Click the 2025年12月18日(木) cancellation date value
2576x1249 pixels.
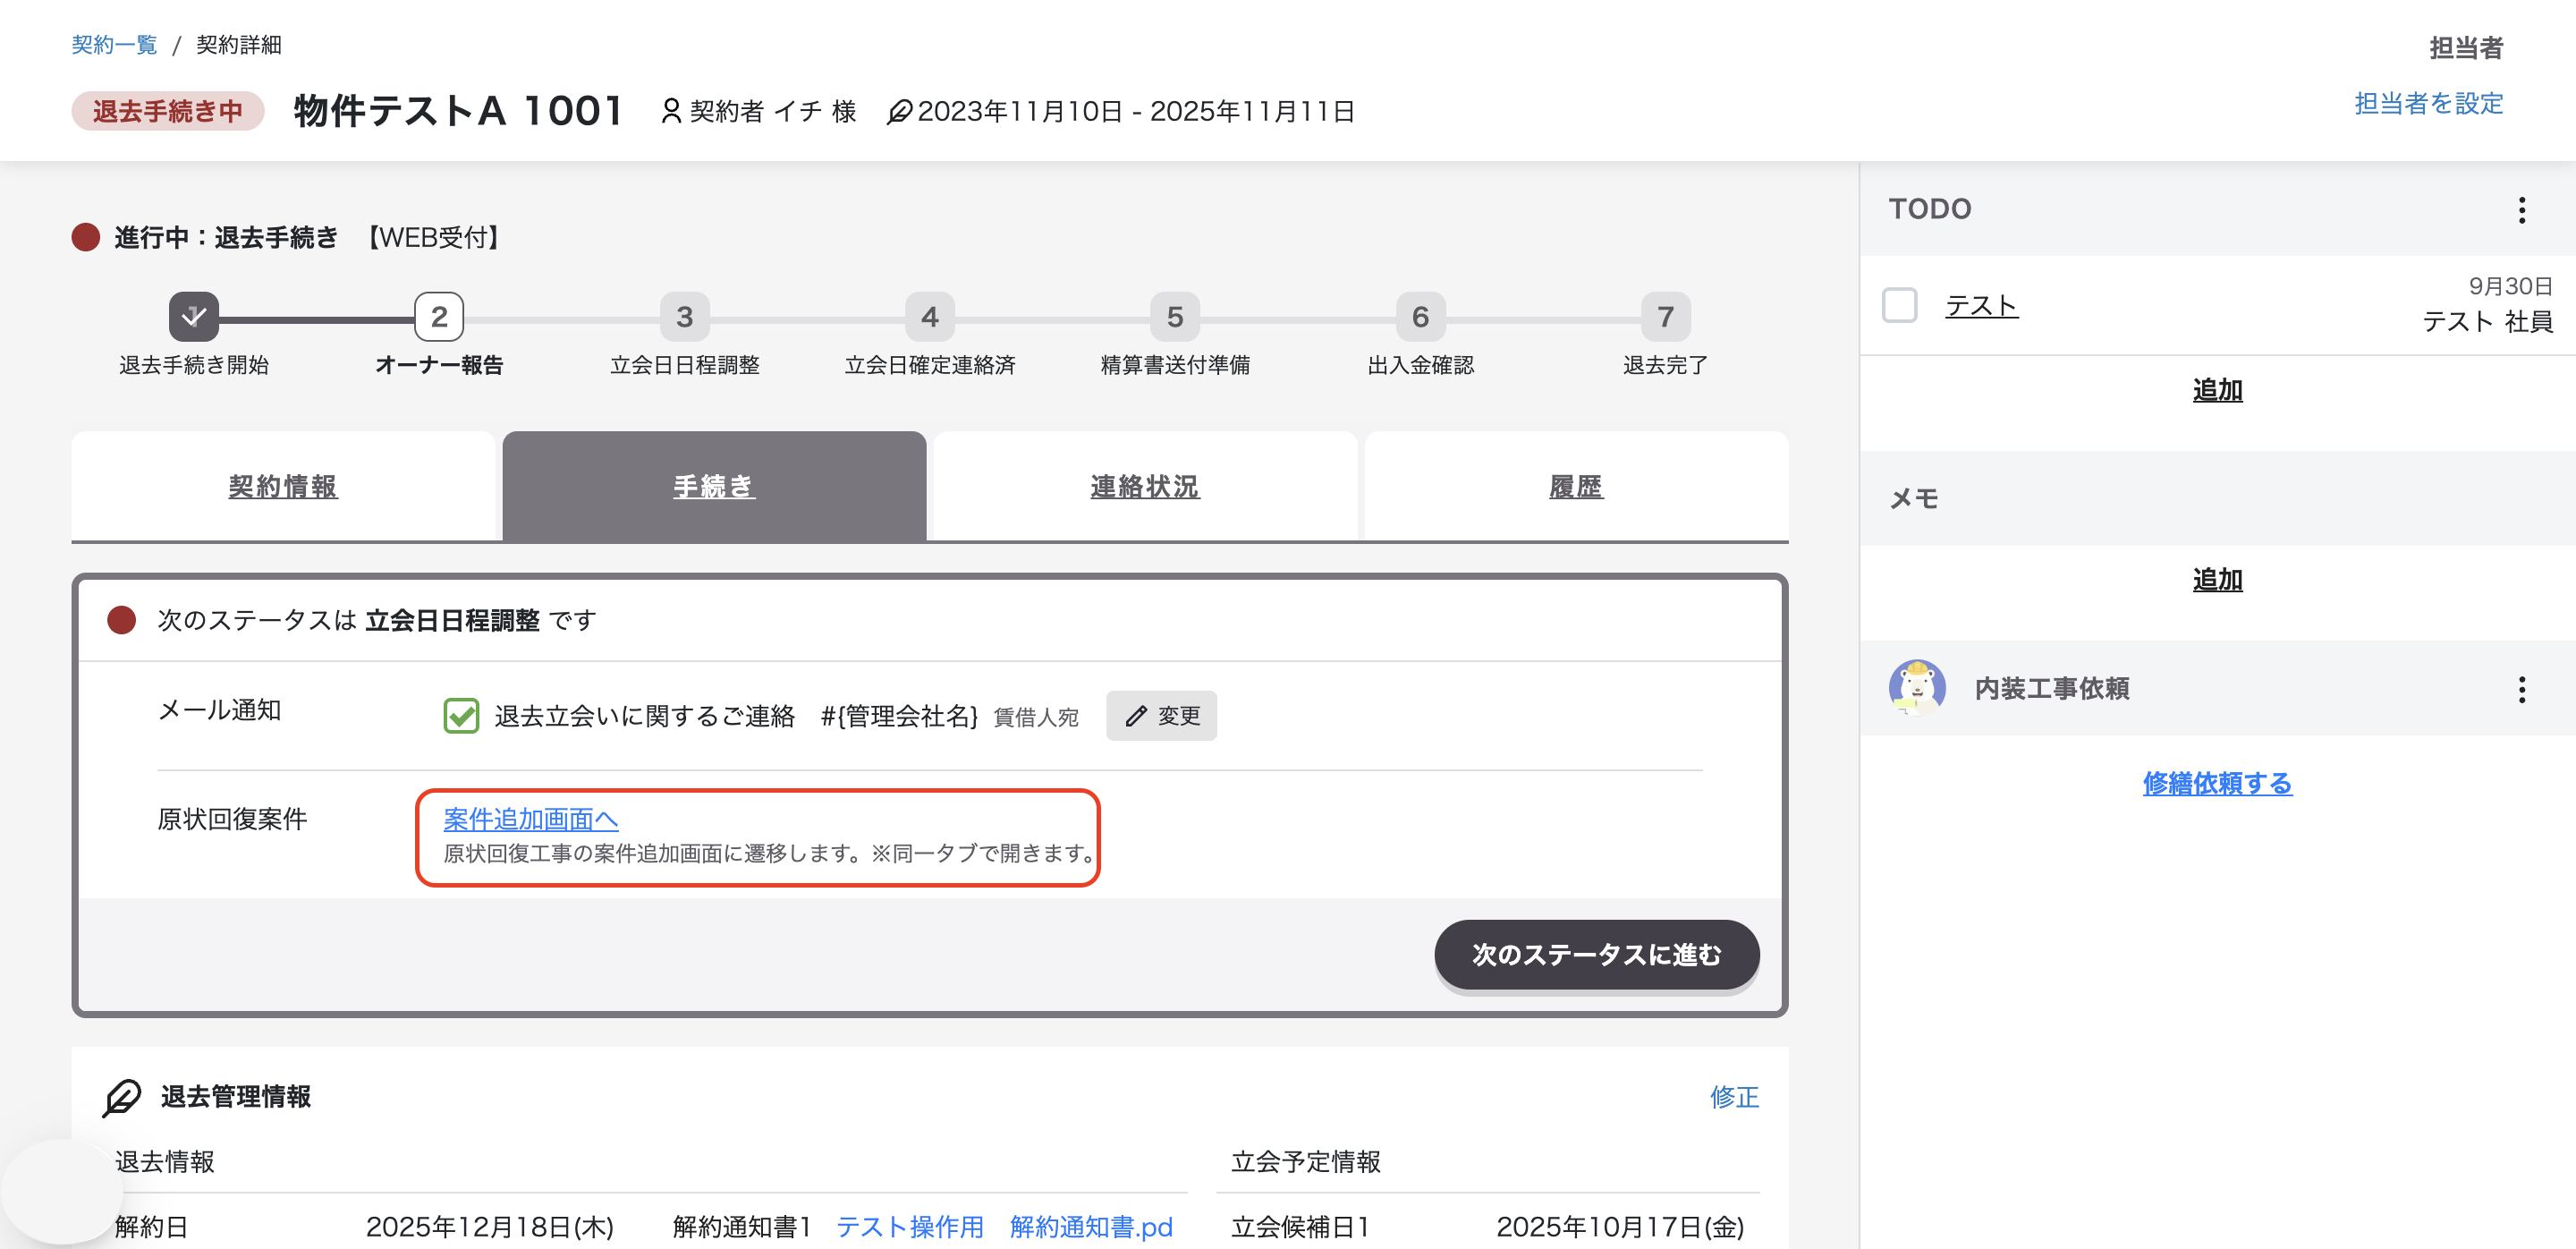tap(490, 1227)
